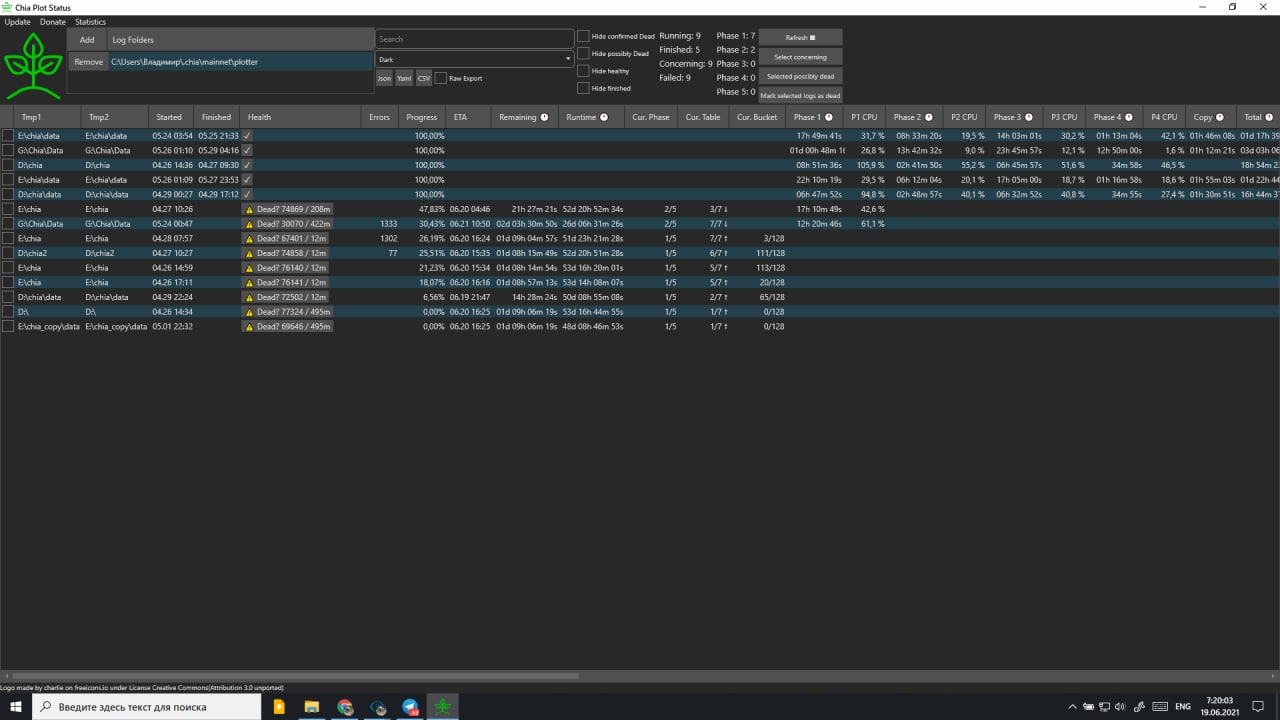1280x720 pixels.
Task: Click the Errors column header
Action: pos(380,117)
